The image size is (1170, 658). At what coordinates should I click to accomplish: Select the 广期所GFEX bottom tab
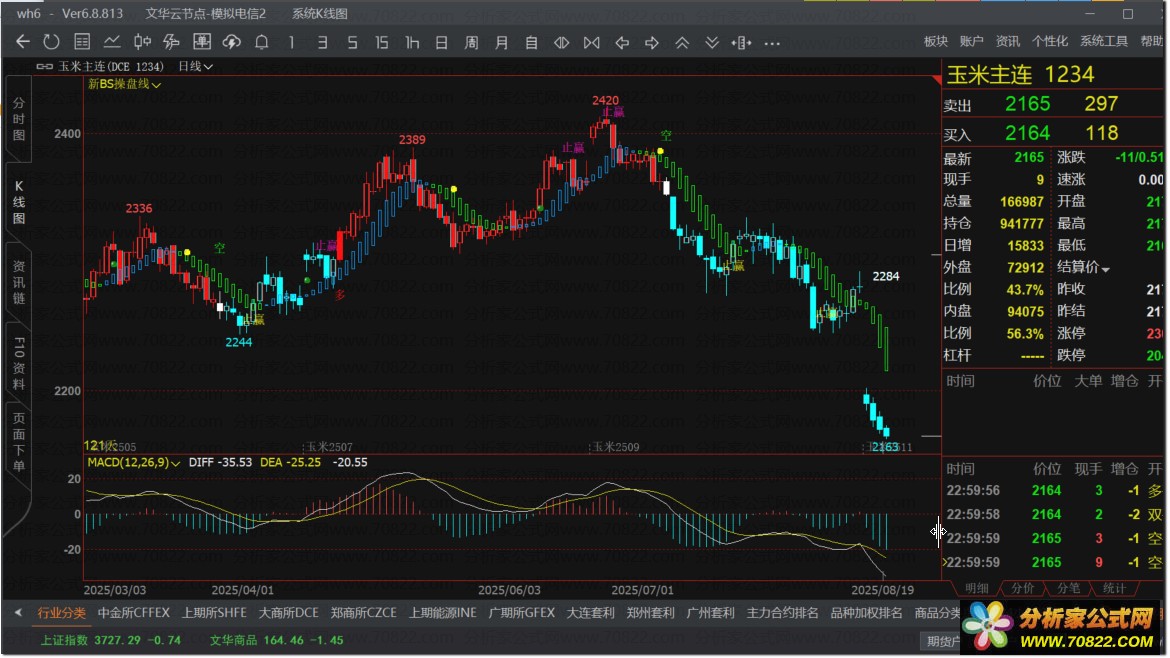click(x=522, y=612)
